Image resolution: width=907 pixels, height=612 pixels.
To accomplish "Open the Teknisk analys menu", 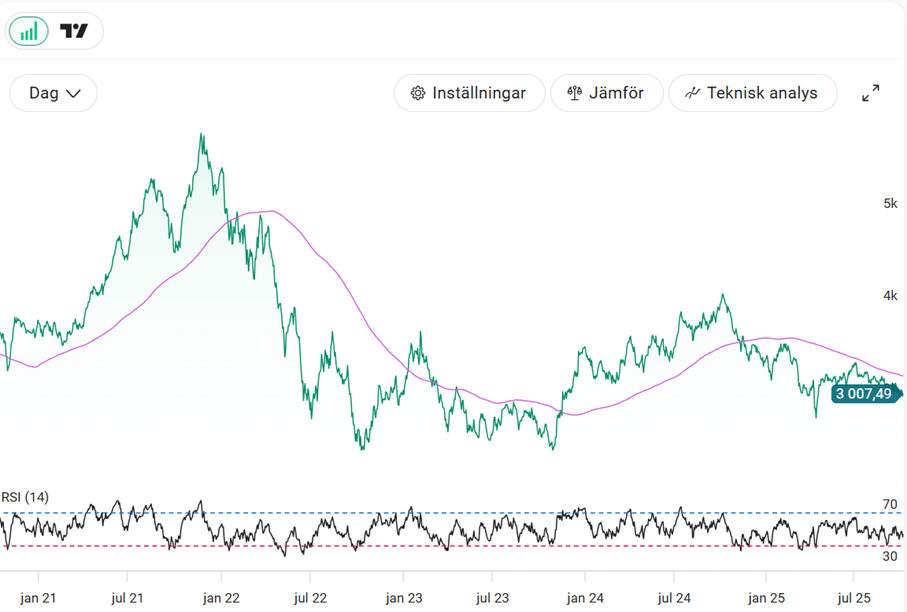I will pos(751,93).
